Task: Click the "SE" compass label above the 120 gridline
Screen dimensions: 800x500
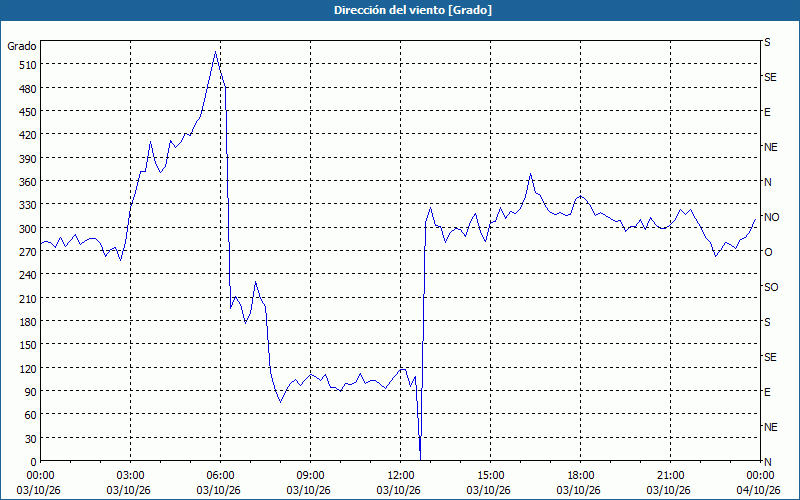Action: coord(770,357)
